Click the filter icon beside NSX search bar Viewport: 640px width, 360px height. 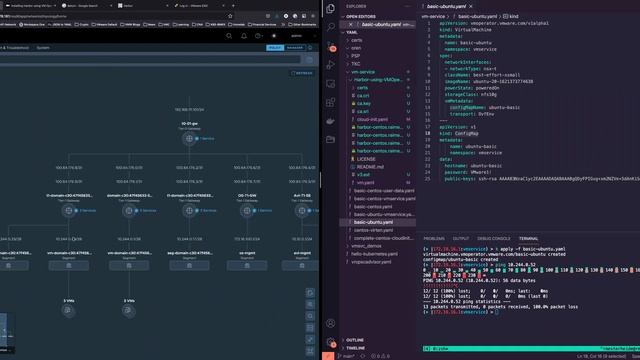point(309,60)
